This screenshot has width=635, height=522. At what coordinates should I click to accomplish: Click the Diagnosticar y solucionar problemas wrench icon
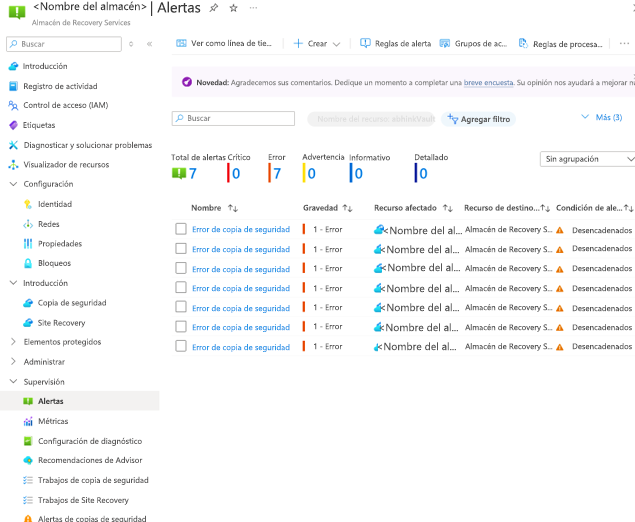[x=13, y=145]
